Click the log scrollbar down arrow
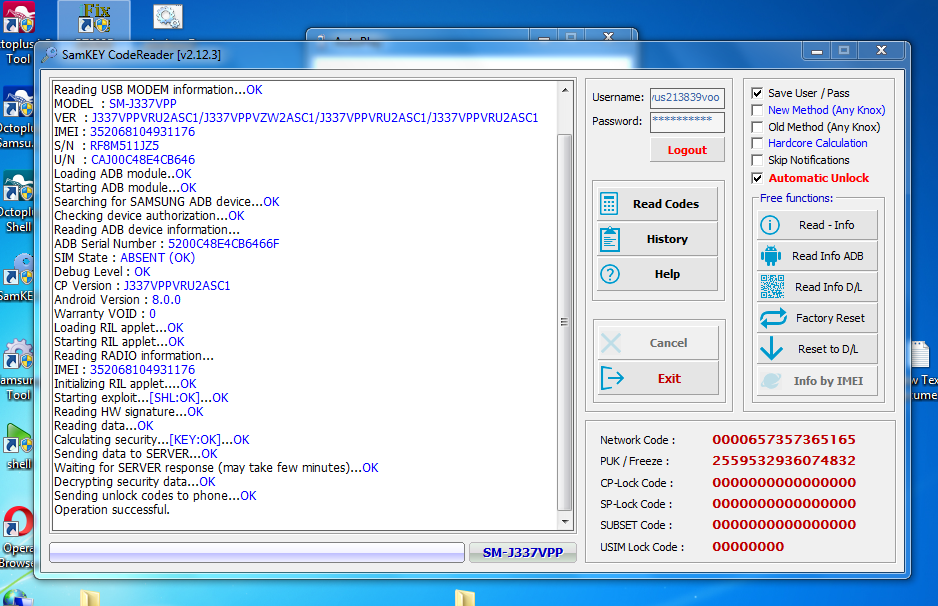This screenshot has height=606, width=938. click(x=565, y=522)
